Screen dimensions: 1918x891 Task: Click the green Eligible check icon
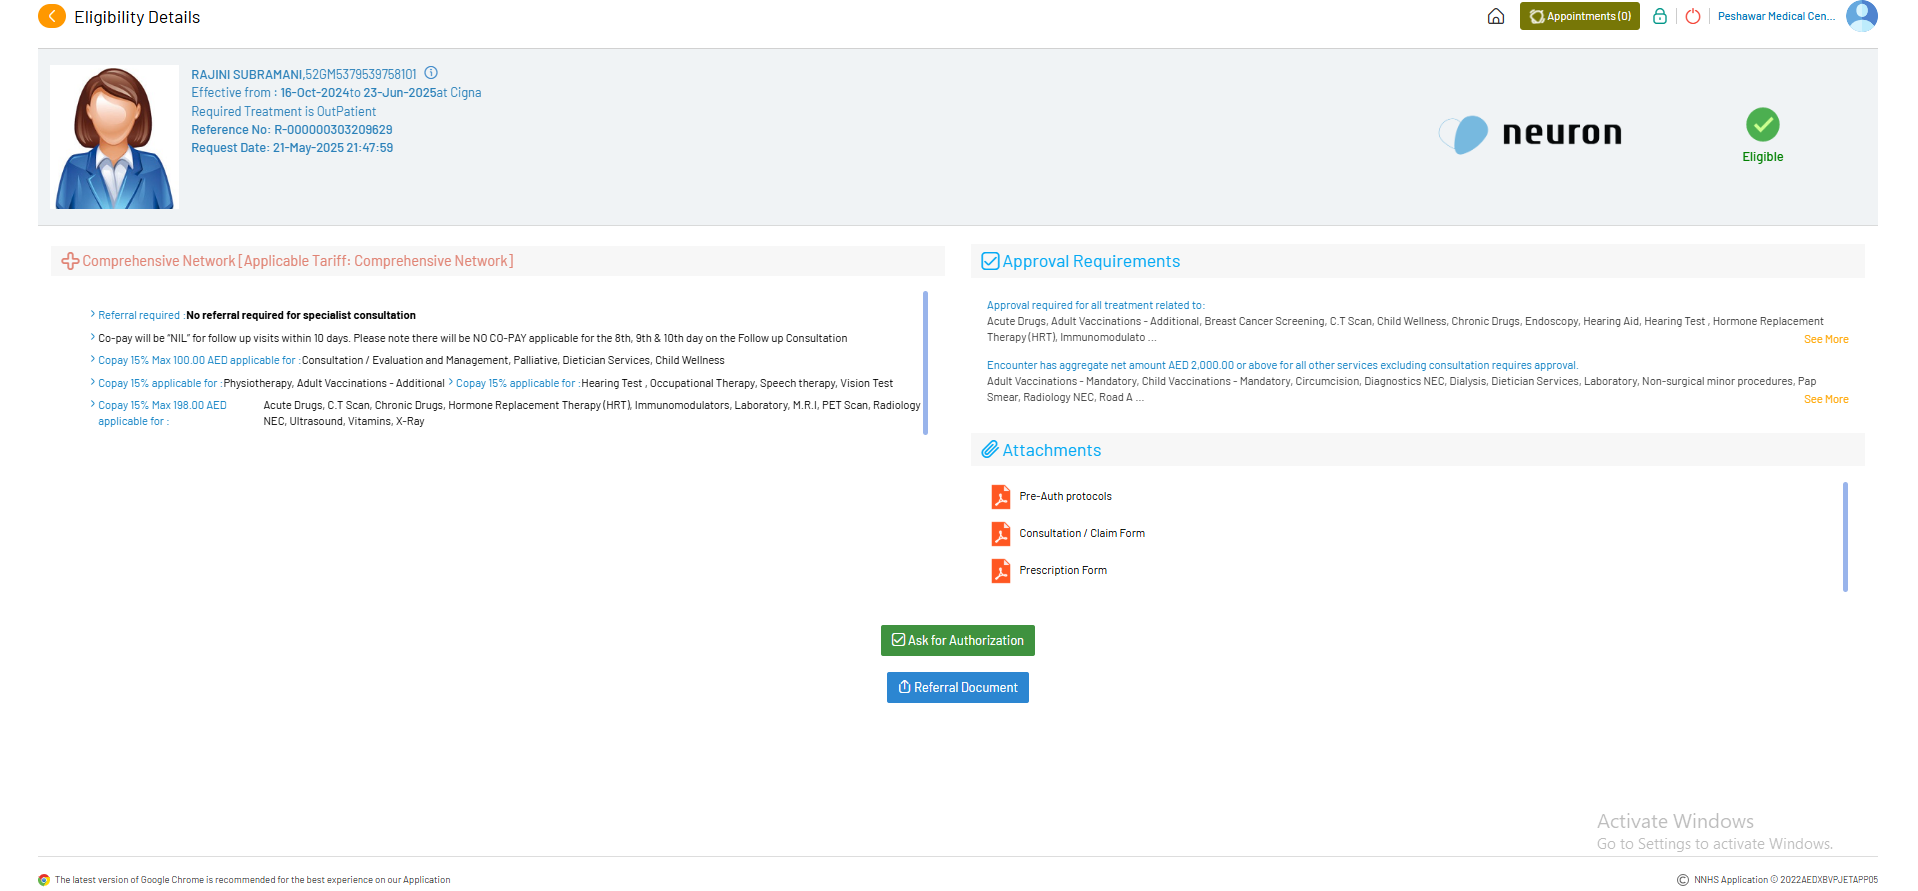pos(1763,125)
